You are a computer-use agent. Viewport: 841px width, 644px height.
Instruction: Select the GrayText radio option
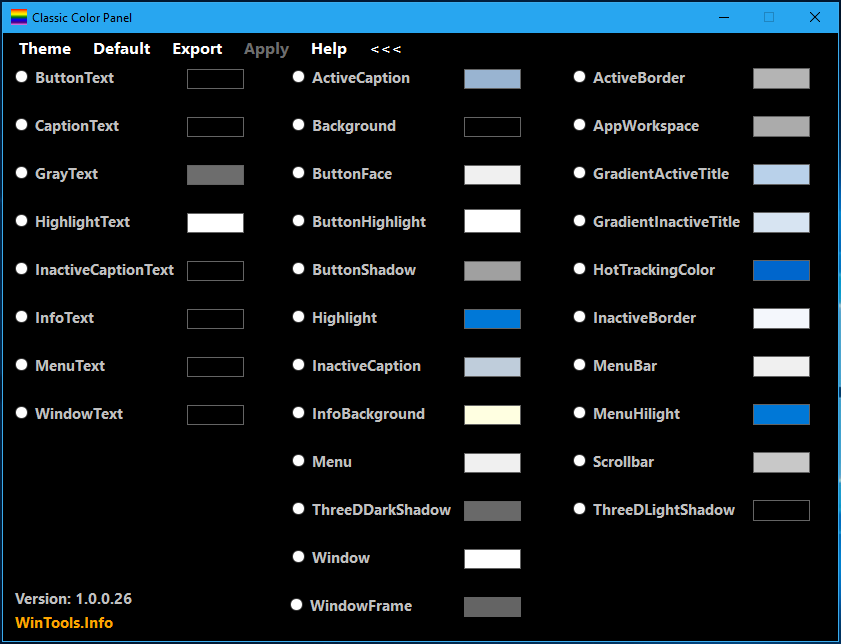pyautogui.click(x=21, y=173)
